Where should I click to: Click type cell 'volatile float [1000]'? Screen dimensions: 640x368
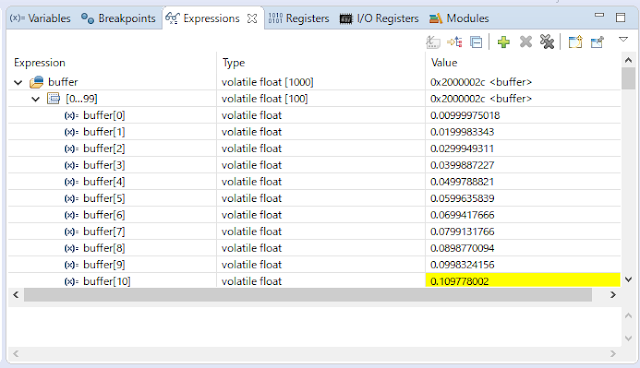pos(267,82)
